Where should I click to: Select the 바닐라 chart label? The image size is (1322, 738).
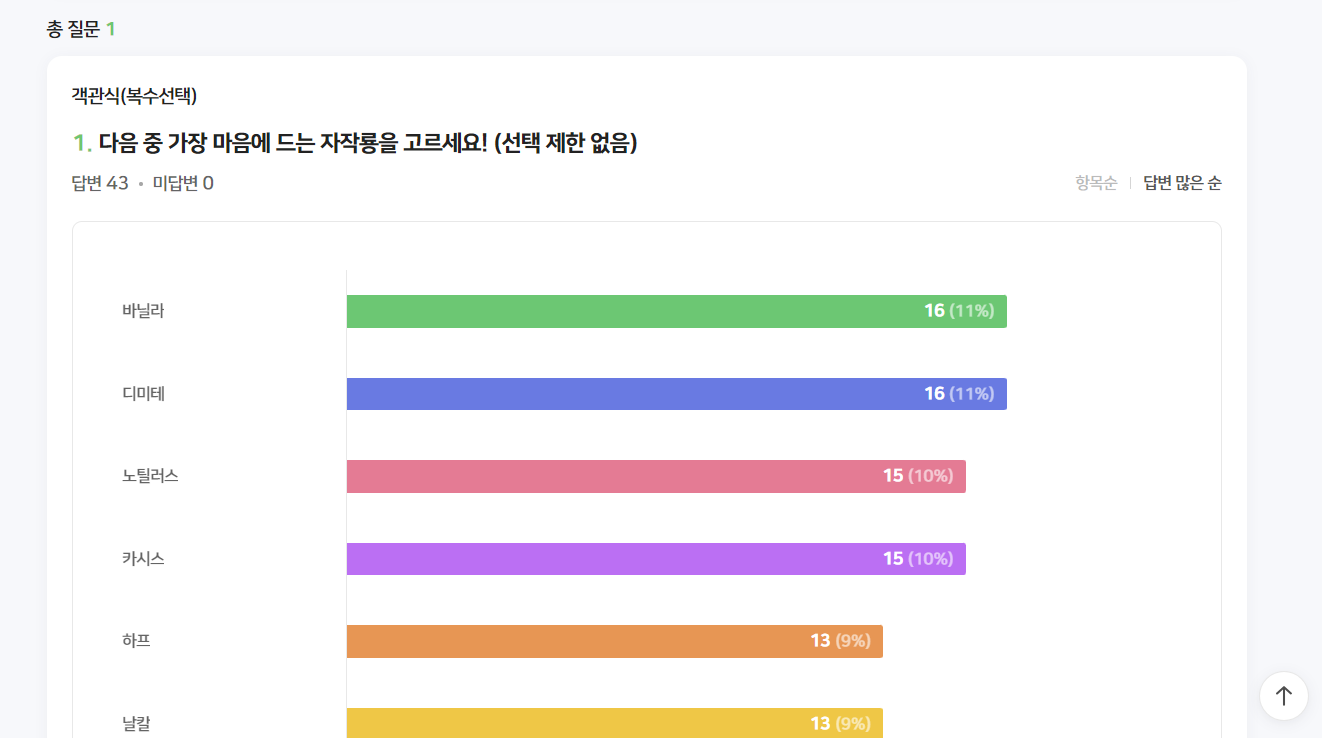pos(143,311)
